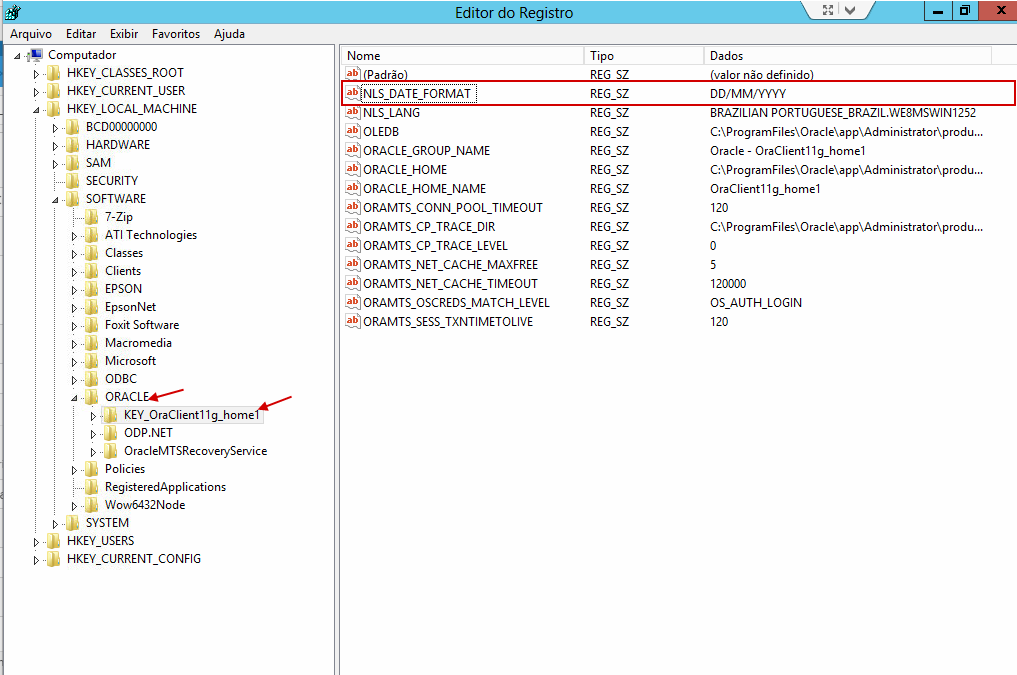Select the HARDWARE key label
Screen dimensions: 1017x675
(117, 145)
